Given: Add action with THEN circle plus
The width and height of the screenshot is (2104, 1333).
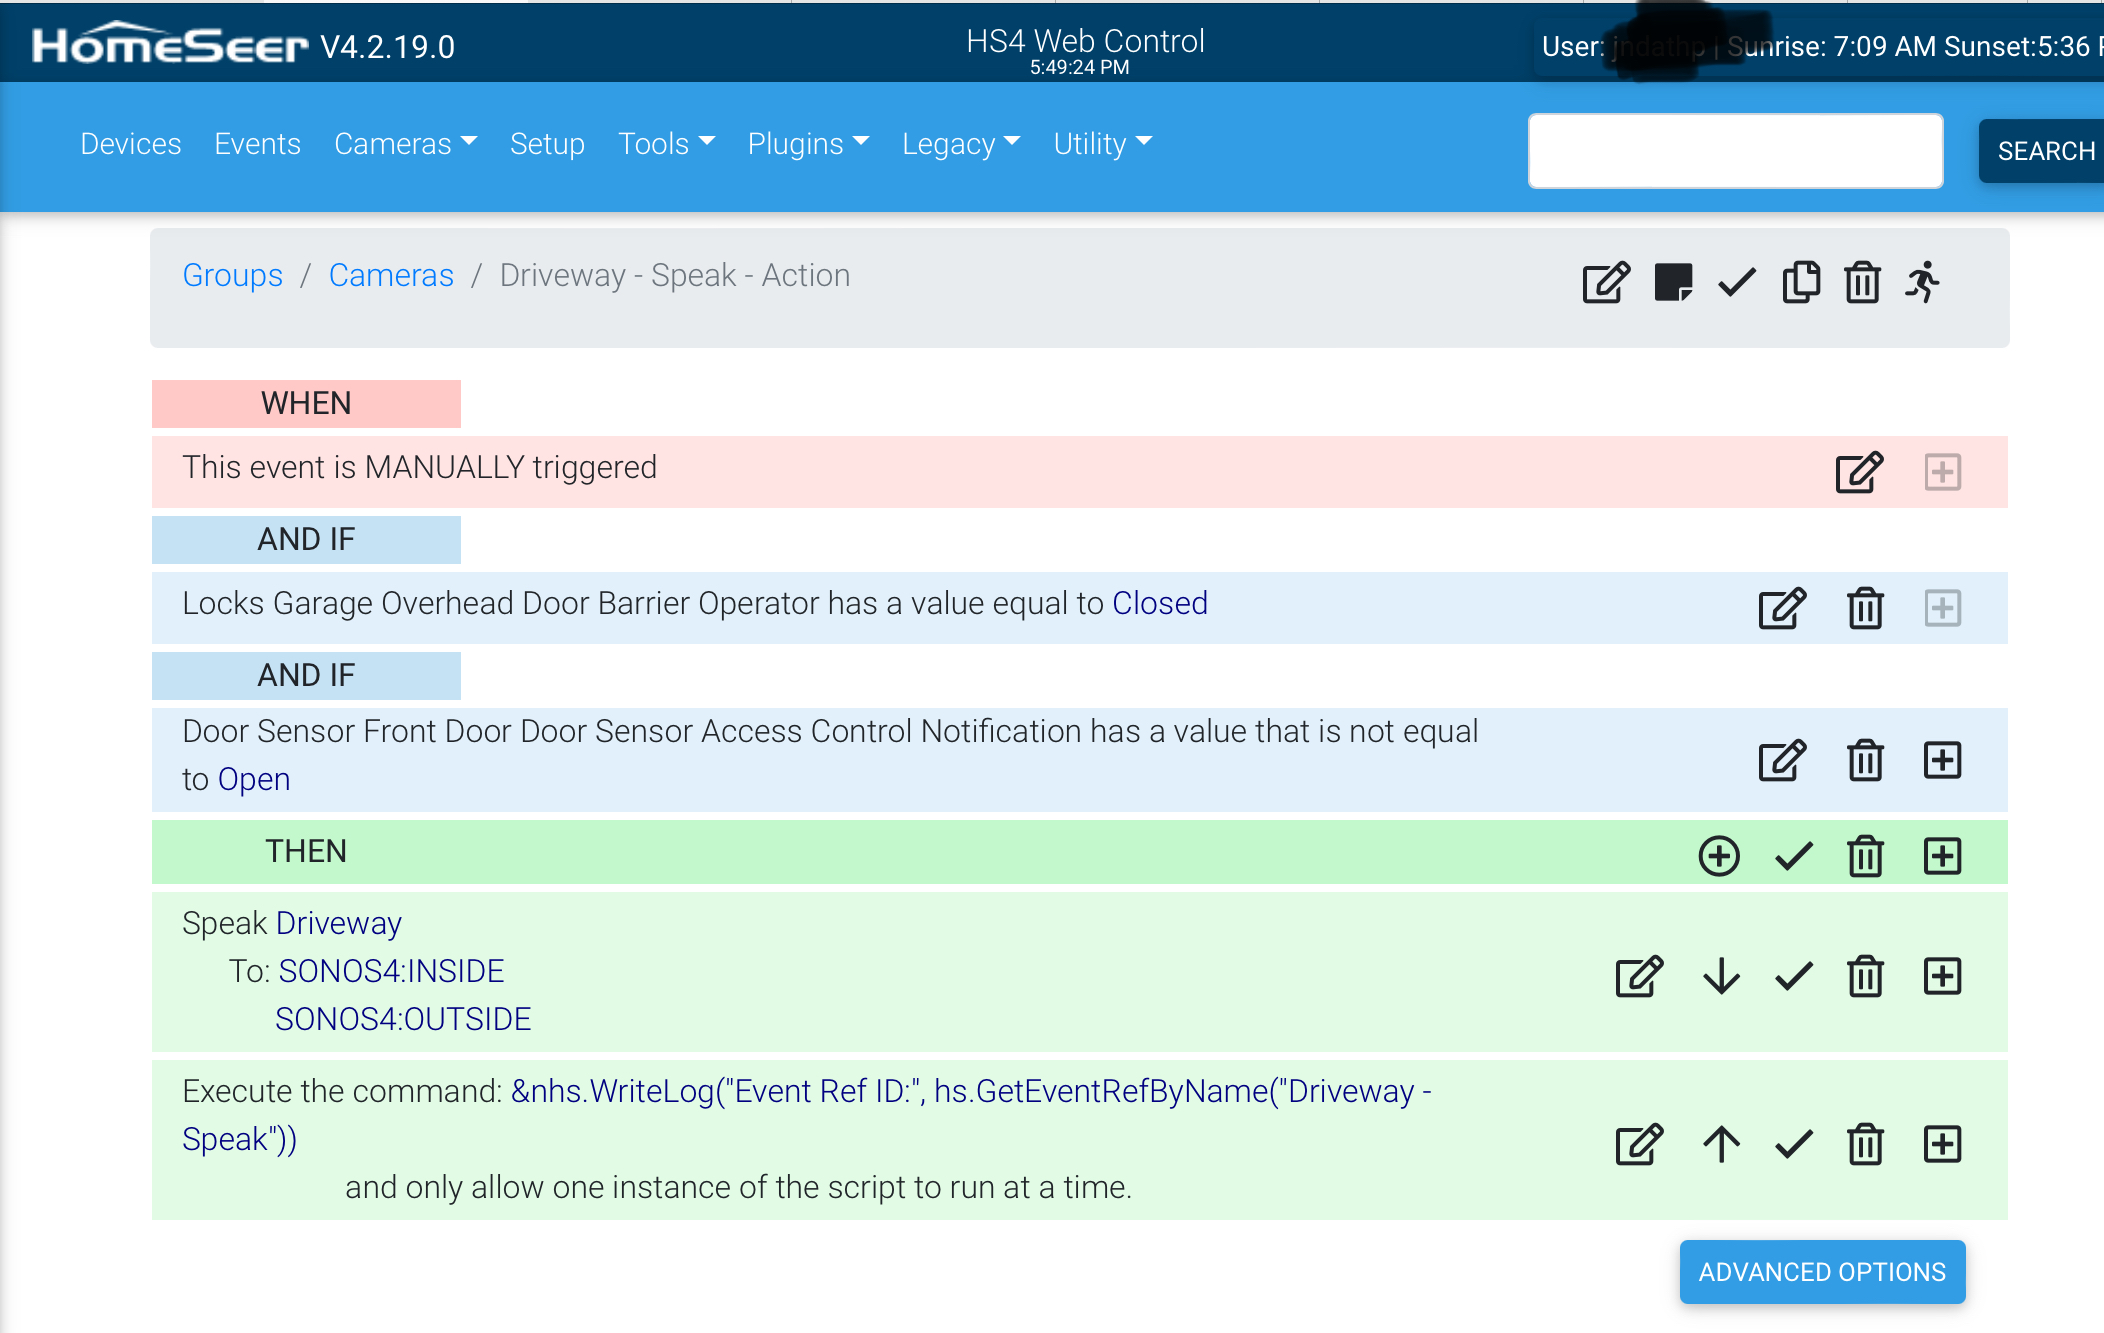Looking at the screenshot, I should [1719, 856].
